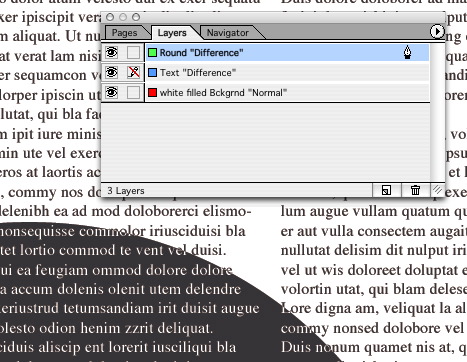Click blue color swatch of Text layer
467x362 pixels.
(x=152, y=72)
